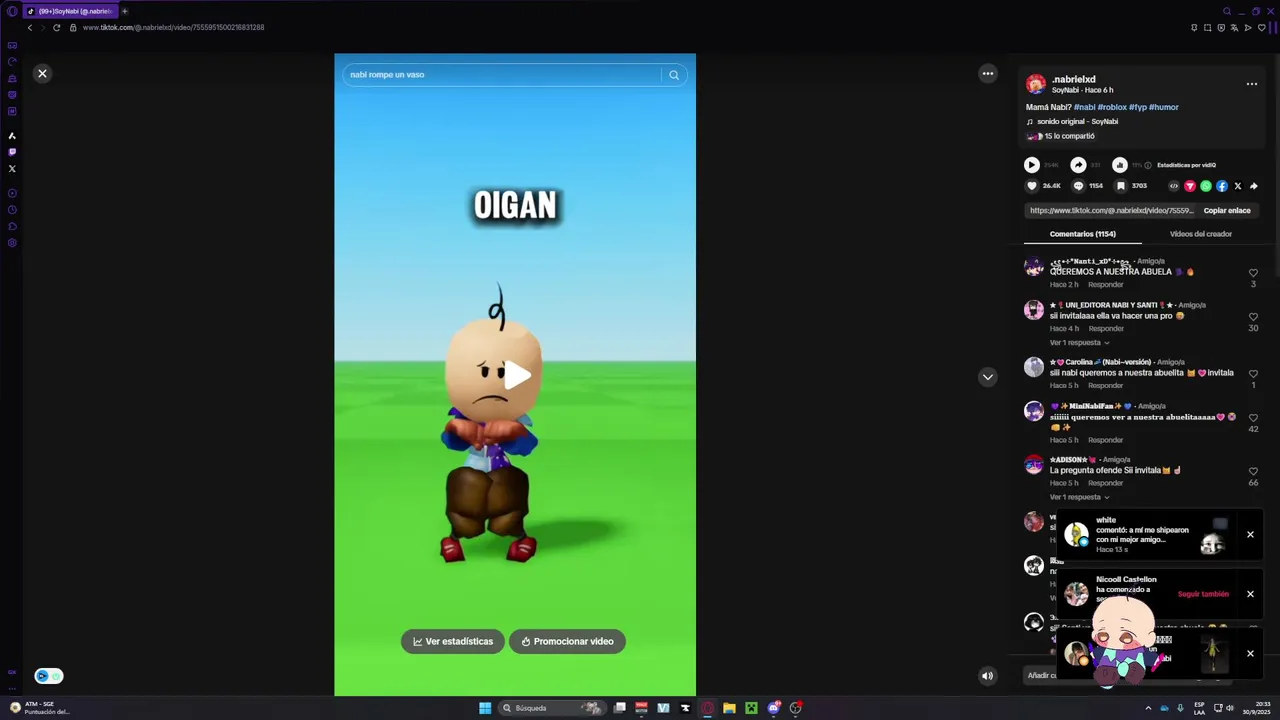Click the embed code icon
Image resolution: width=1280 pixels, height=720 pixels.
[1174, 186]
